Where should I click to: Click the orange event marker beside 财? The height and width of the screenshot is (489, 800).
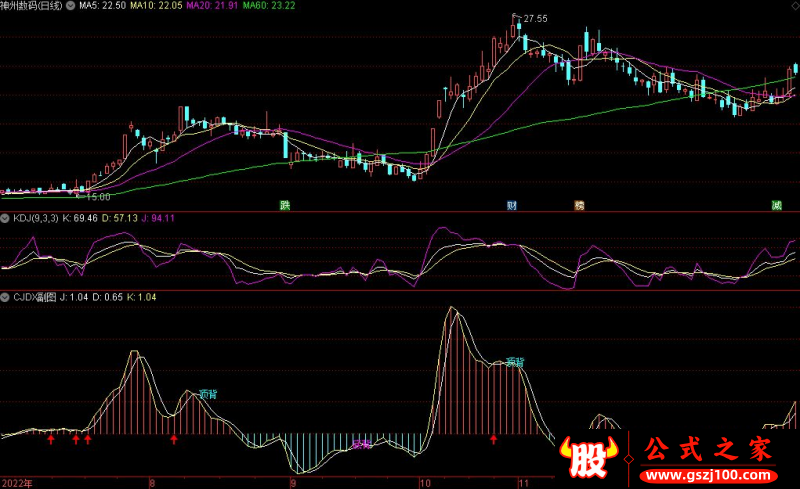point(578,206)
